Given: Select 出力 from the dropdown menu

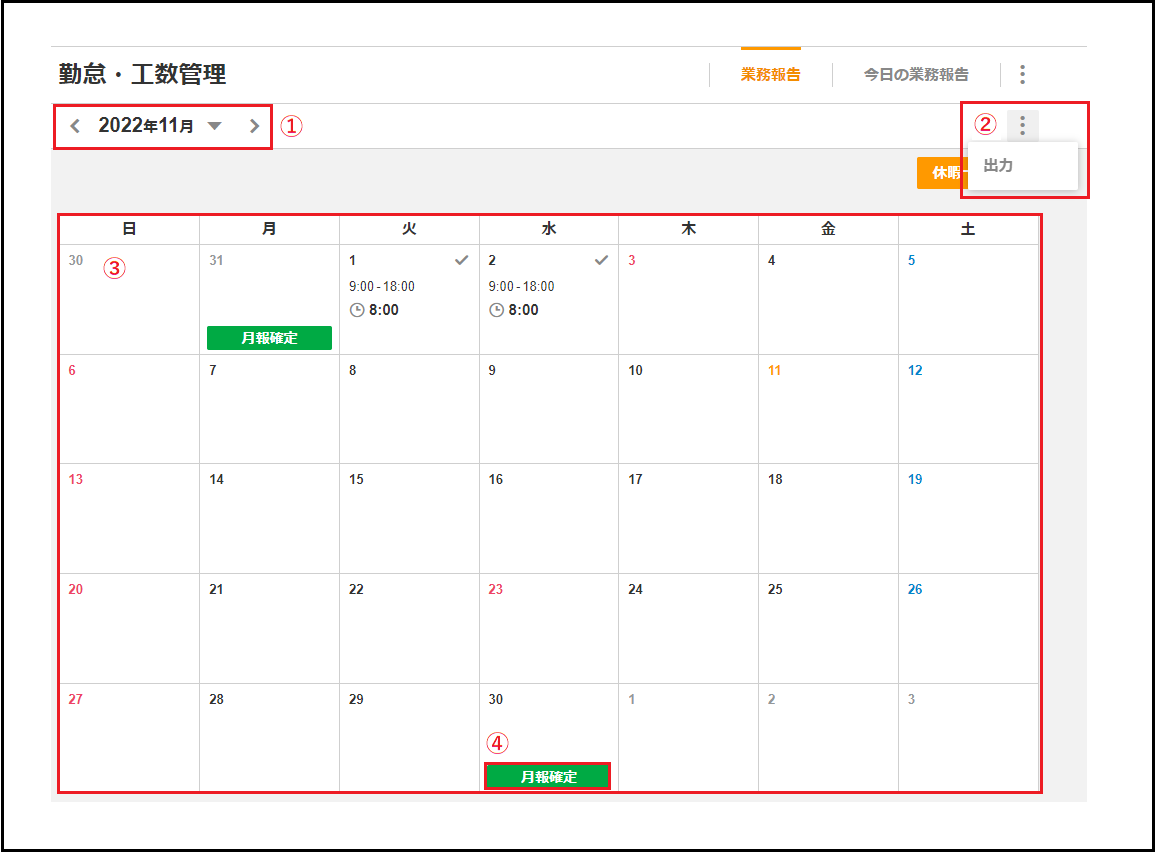Looking at the screenshot, I should click(x=998, y=166).
